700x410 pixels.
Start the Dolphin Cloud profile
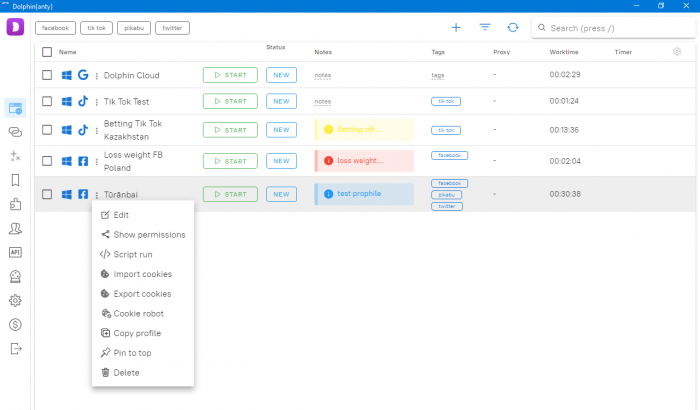(x=230, y=75)
